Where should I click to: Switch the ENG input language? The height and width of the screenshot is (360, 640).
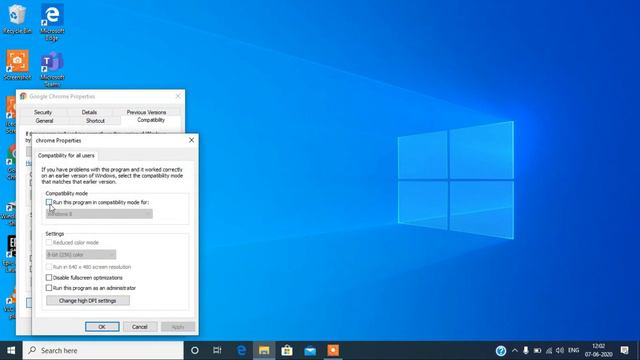coord(573,350)
